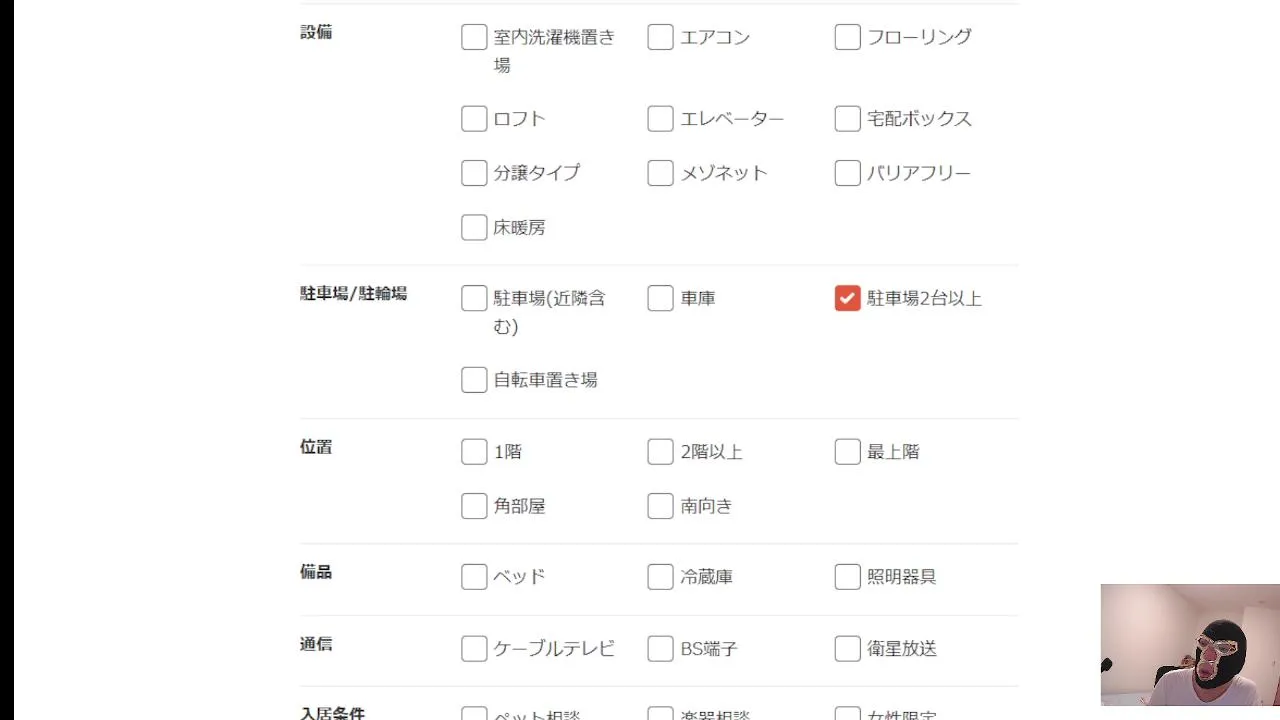The image size is (1280, 720).
Task: Check the 最上階 option
Action: click(847, 452)
